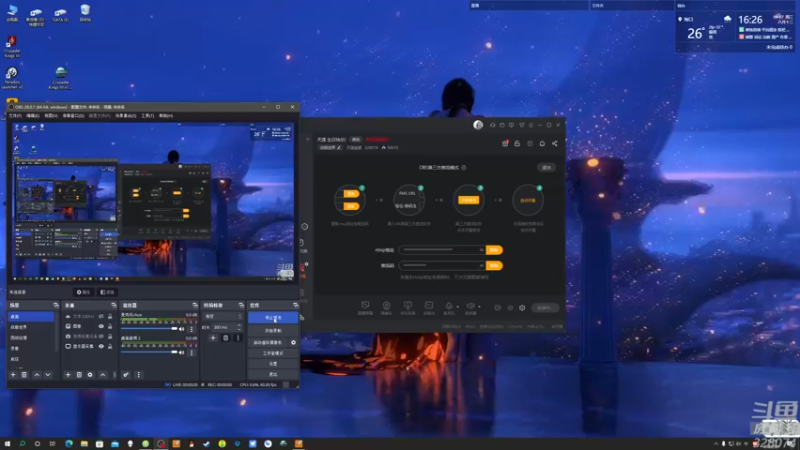Open the Sources toolbar three-dot overflow menu
Screen dimensions: 800x450
tap(114, 374)
